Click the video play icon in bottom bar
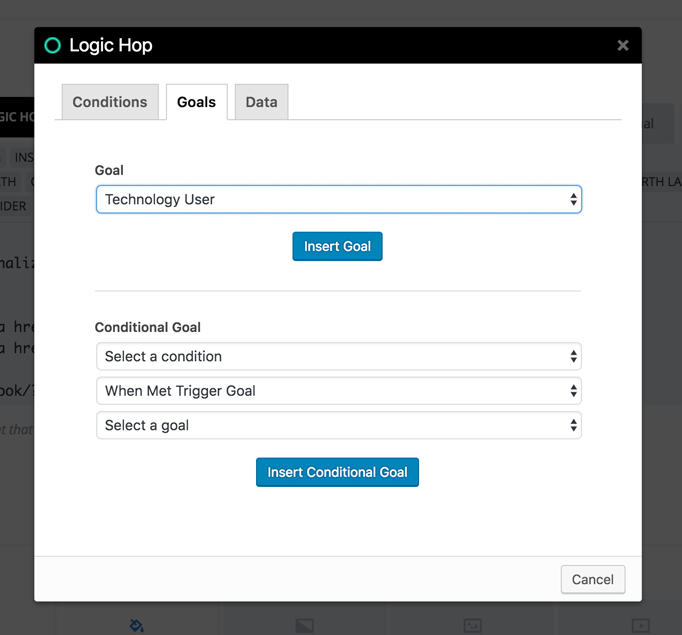Screen dimensions: 682x635 pos(641,626)
